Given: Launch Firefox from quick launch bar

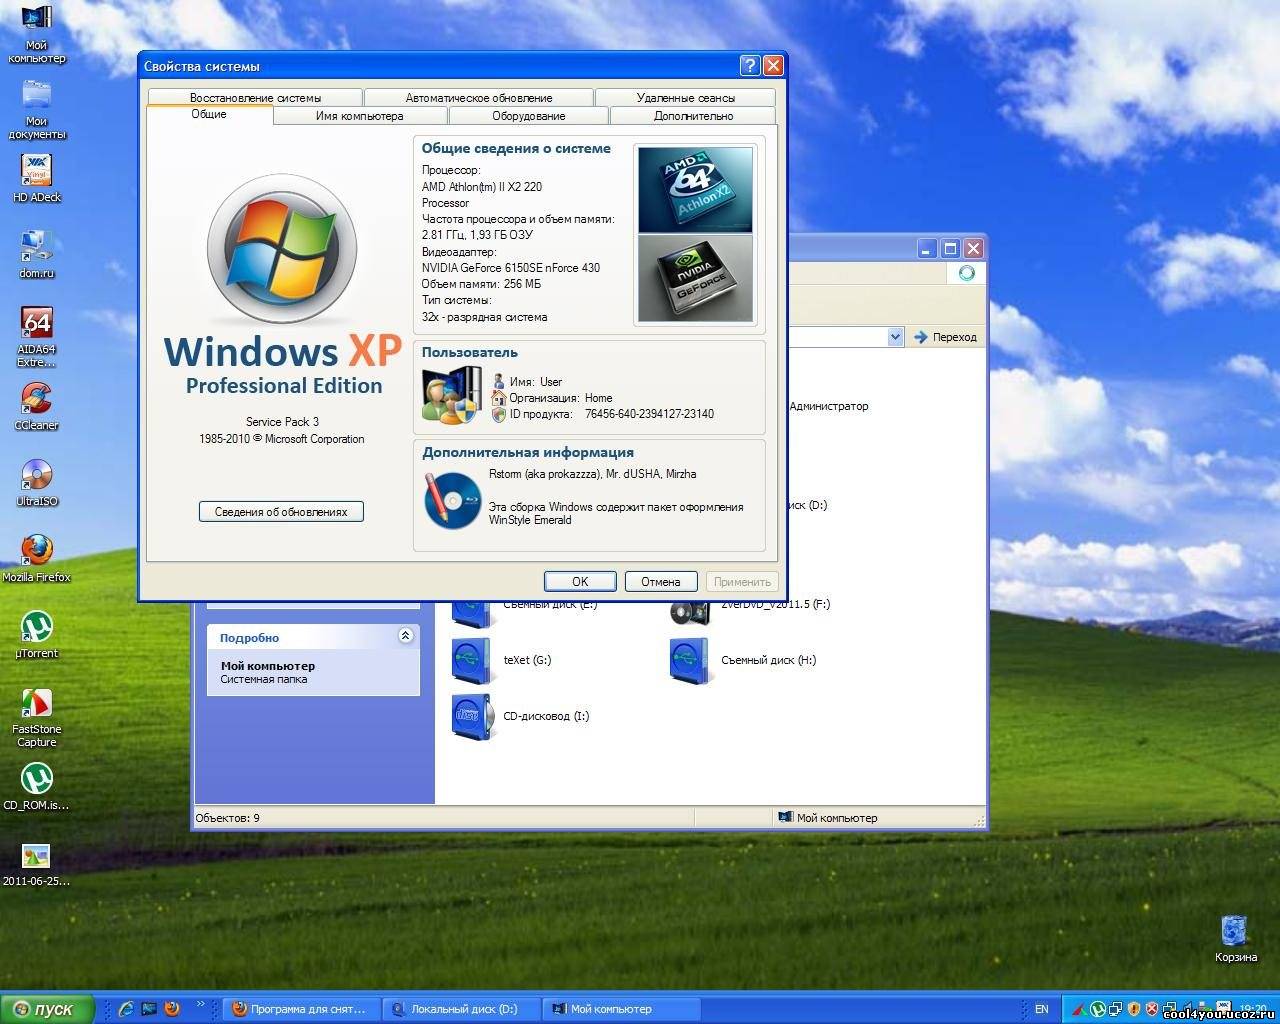Looking at the screenshot, I should click(x=171, y=1008).
